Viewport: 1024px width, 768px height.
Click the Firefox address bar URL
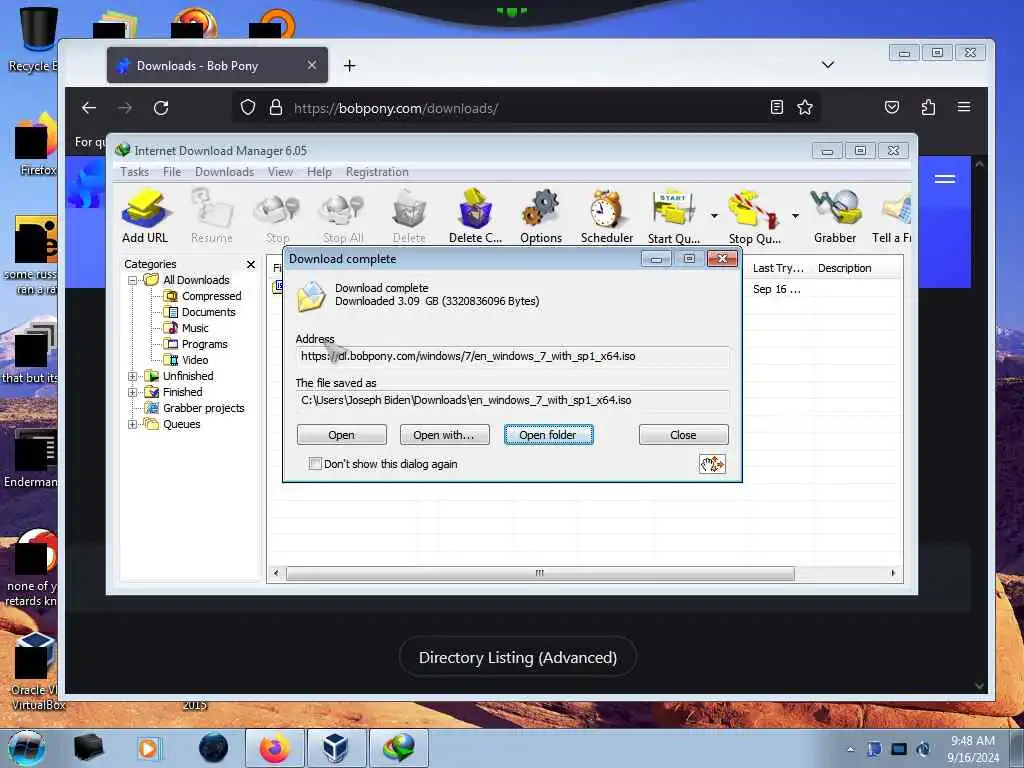(x=396, y=108)
